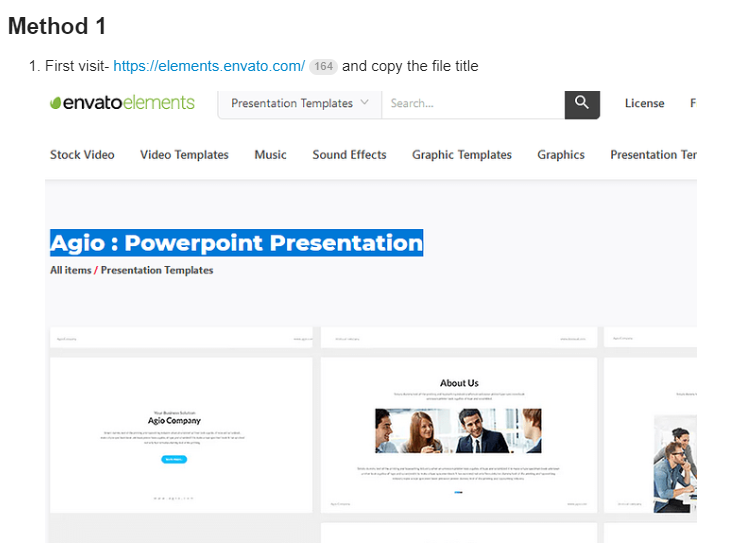The width and height of the screenshot is (732, 550).
Task: Go to Stock Video category
Action: pos(82,155)
